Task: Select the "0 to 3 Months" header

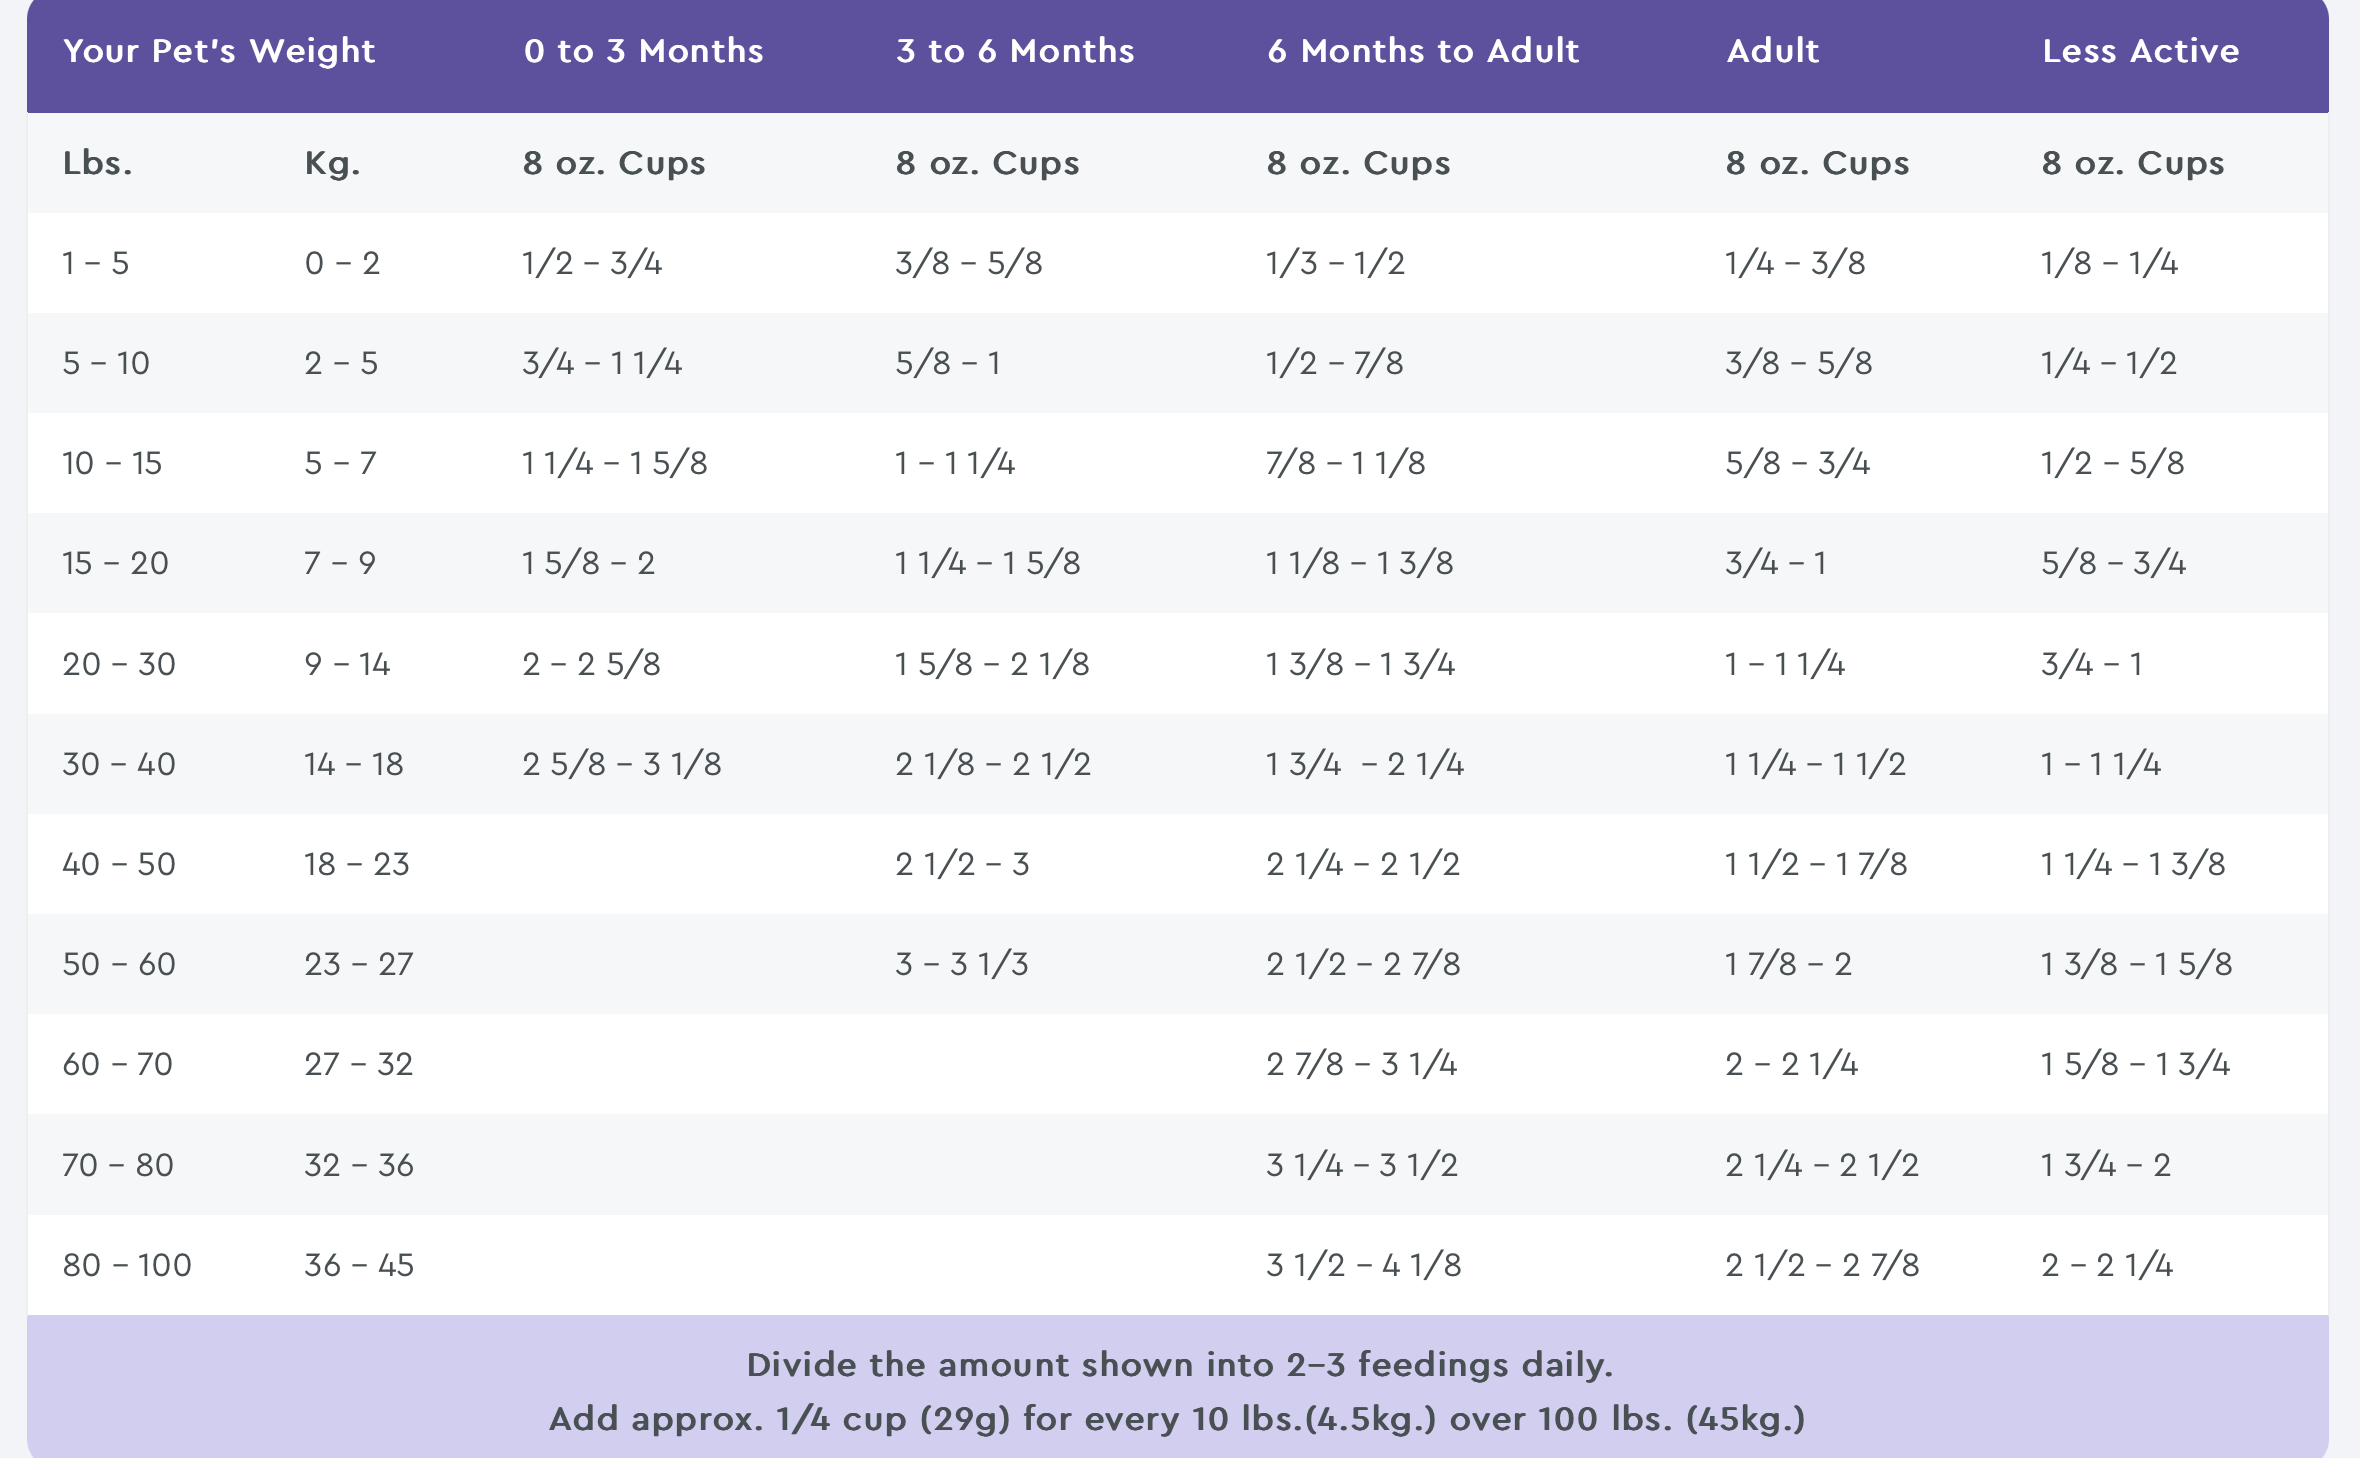Action: tap(643, 51)
